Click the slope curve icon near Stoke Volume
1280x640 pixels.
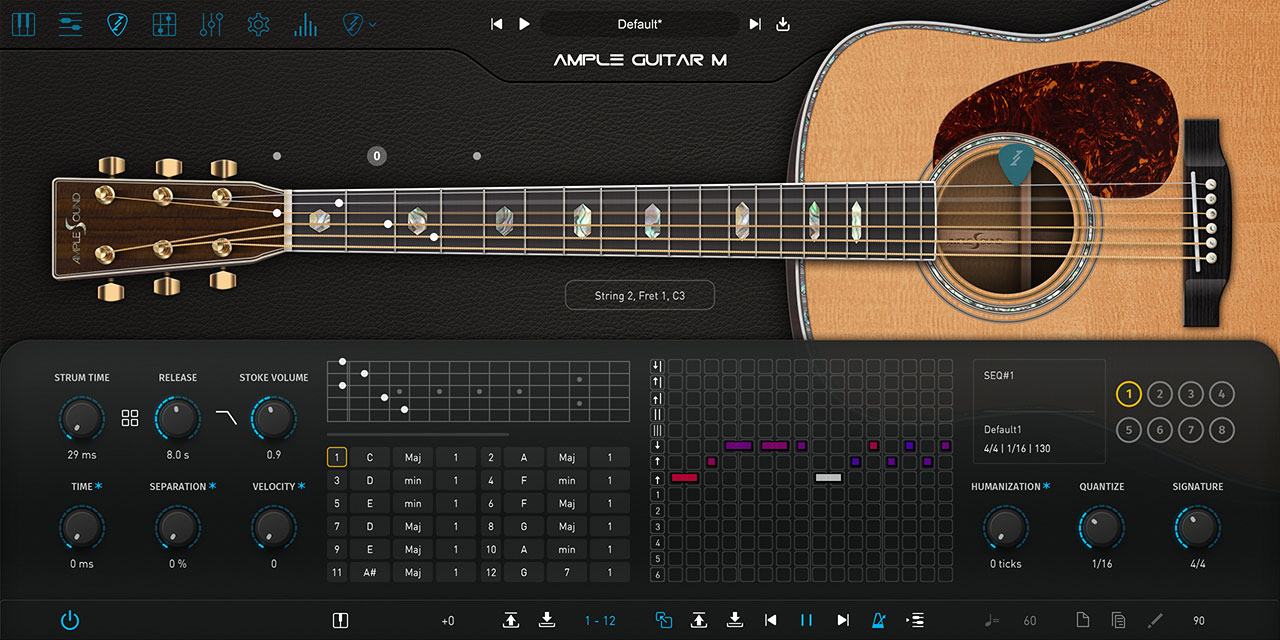click(x=226, y=418)
